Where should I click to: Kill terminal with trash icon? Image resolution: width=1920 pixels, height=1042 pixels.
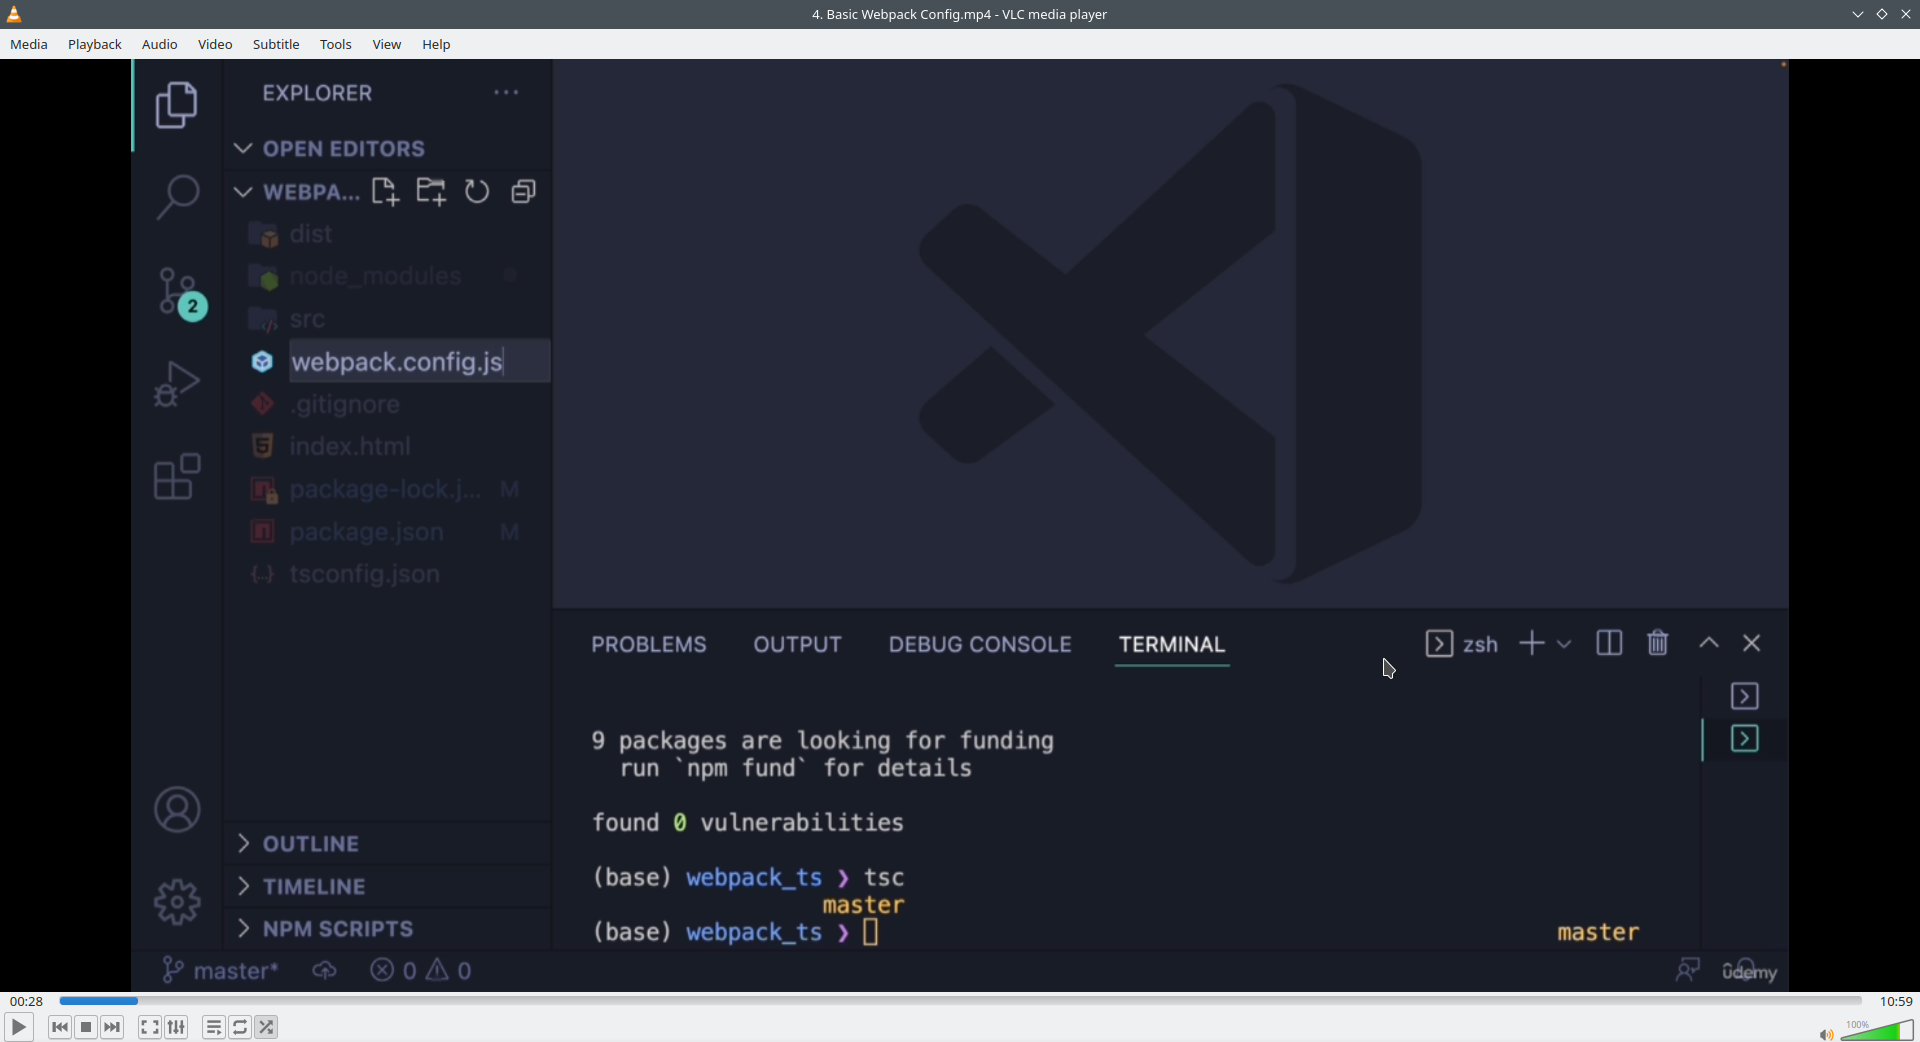pos(1658,643)
